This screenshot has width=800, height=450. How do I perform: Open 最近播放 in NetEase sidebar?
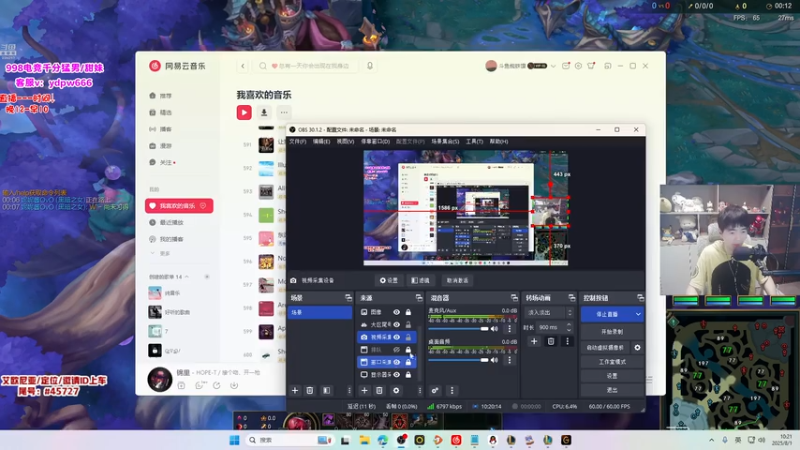coord(171,222)
